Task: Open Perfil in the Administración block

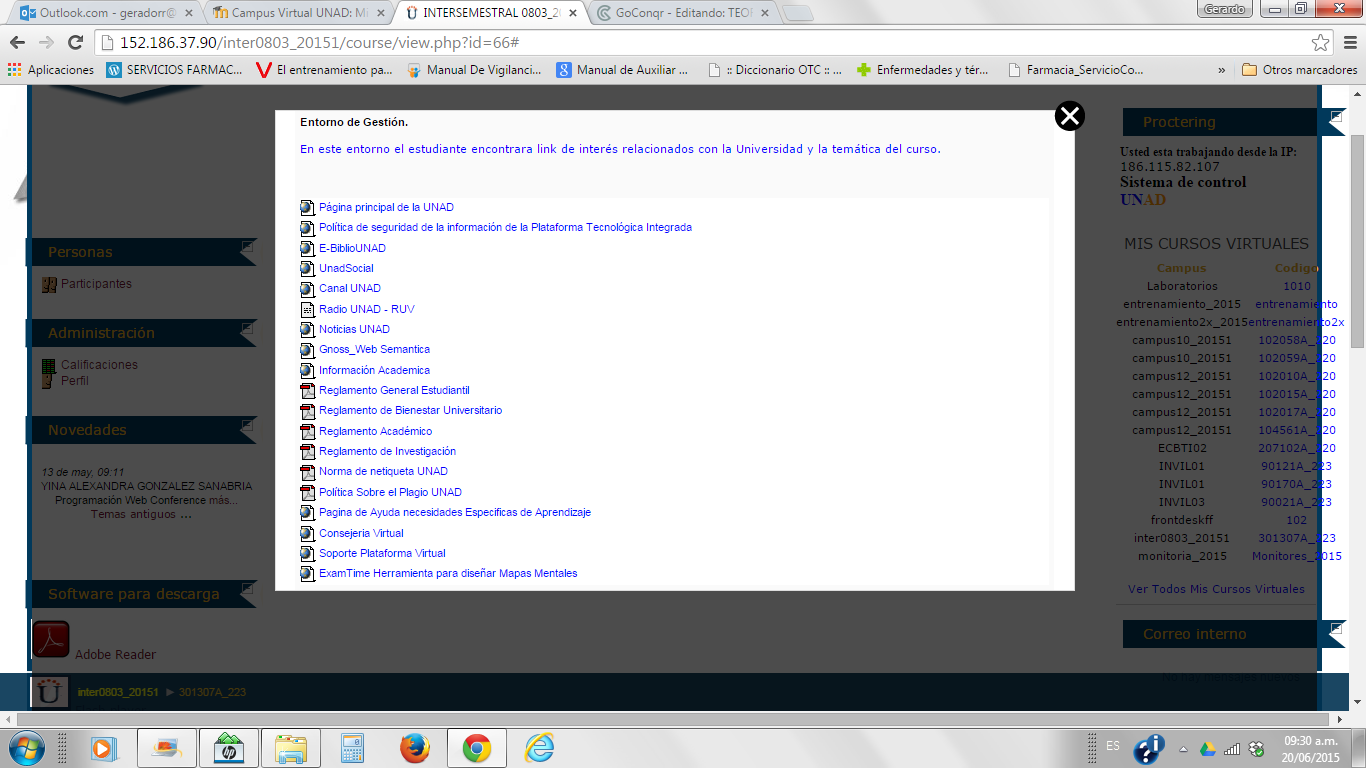Action: pyautogui.click(x=75, y=381)
